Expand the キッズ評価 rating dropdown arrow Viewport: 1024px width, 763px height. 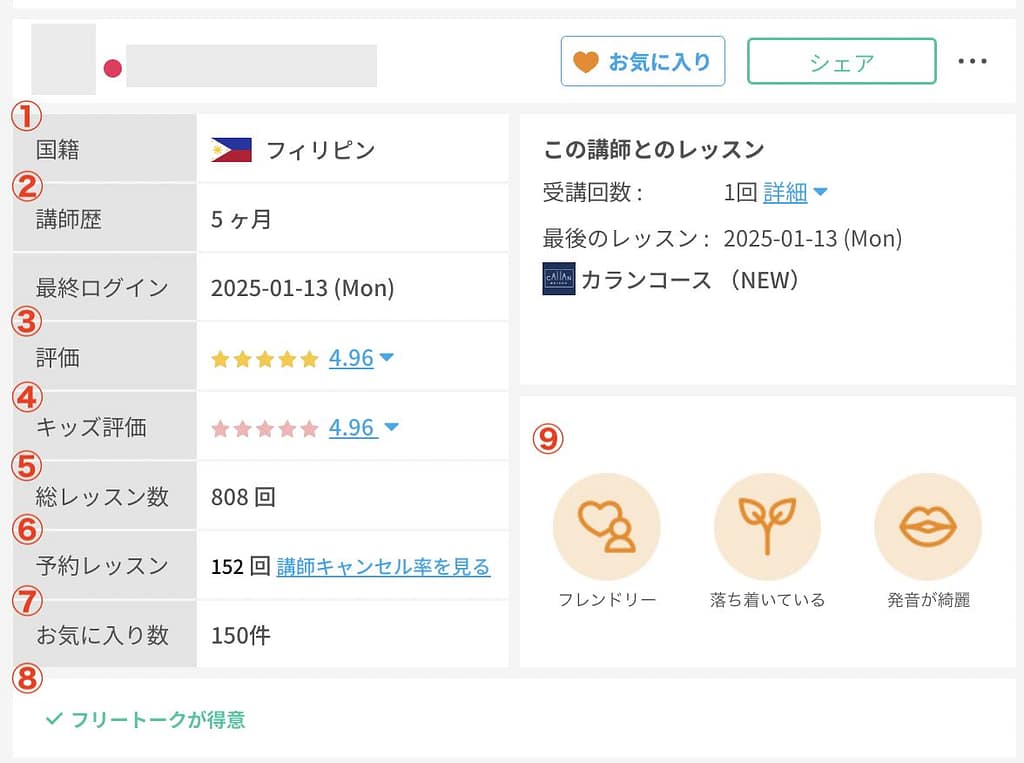click(x=391, y=428)
